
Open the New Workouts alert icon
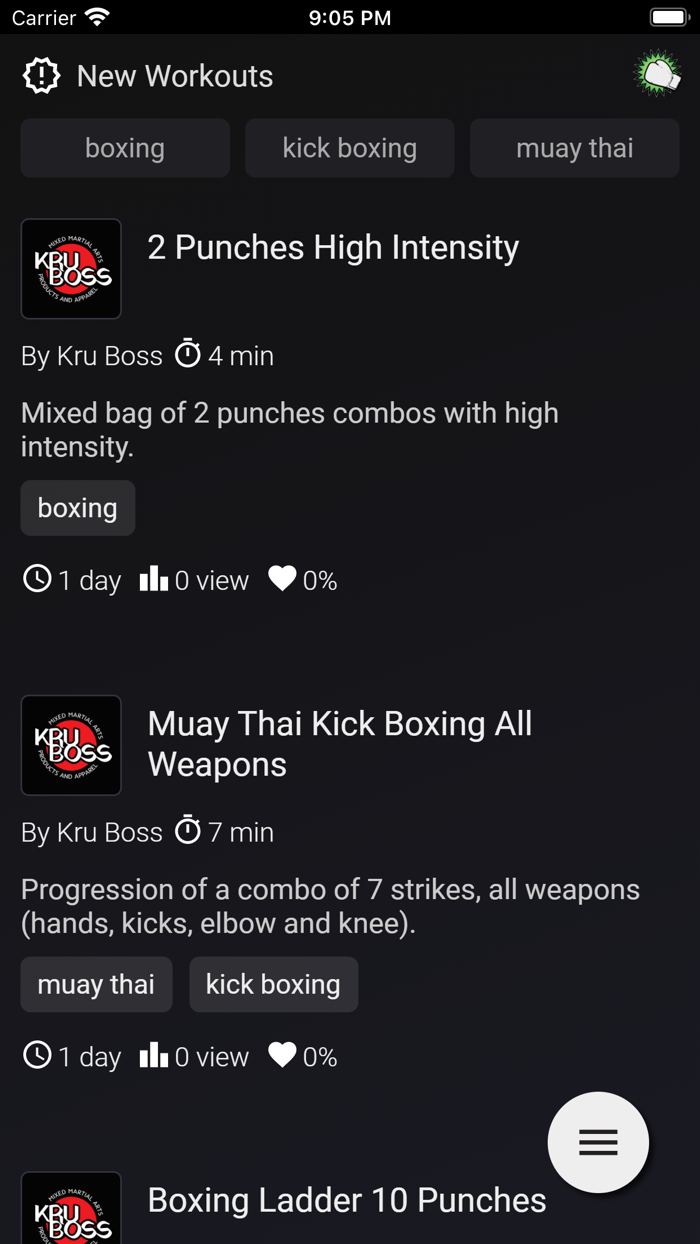pos(40,74)
